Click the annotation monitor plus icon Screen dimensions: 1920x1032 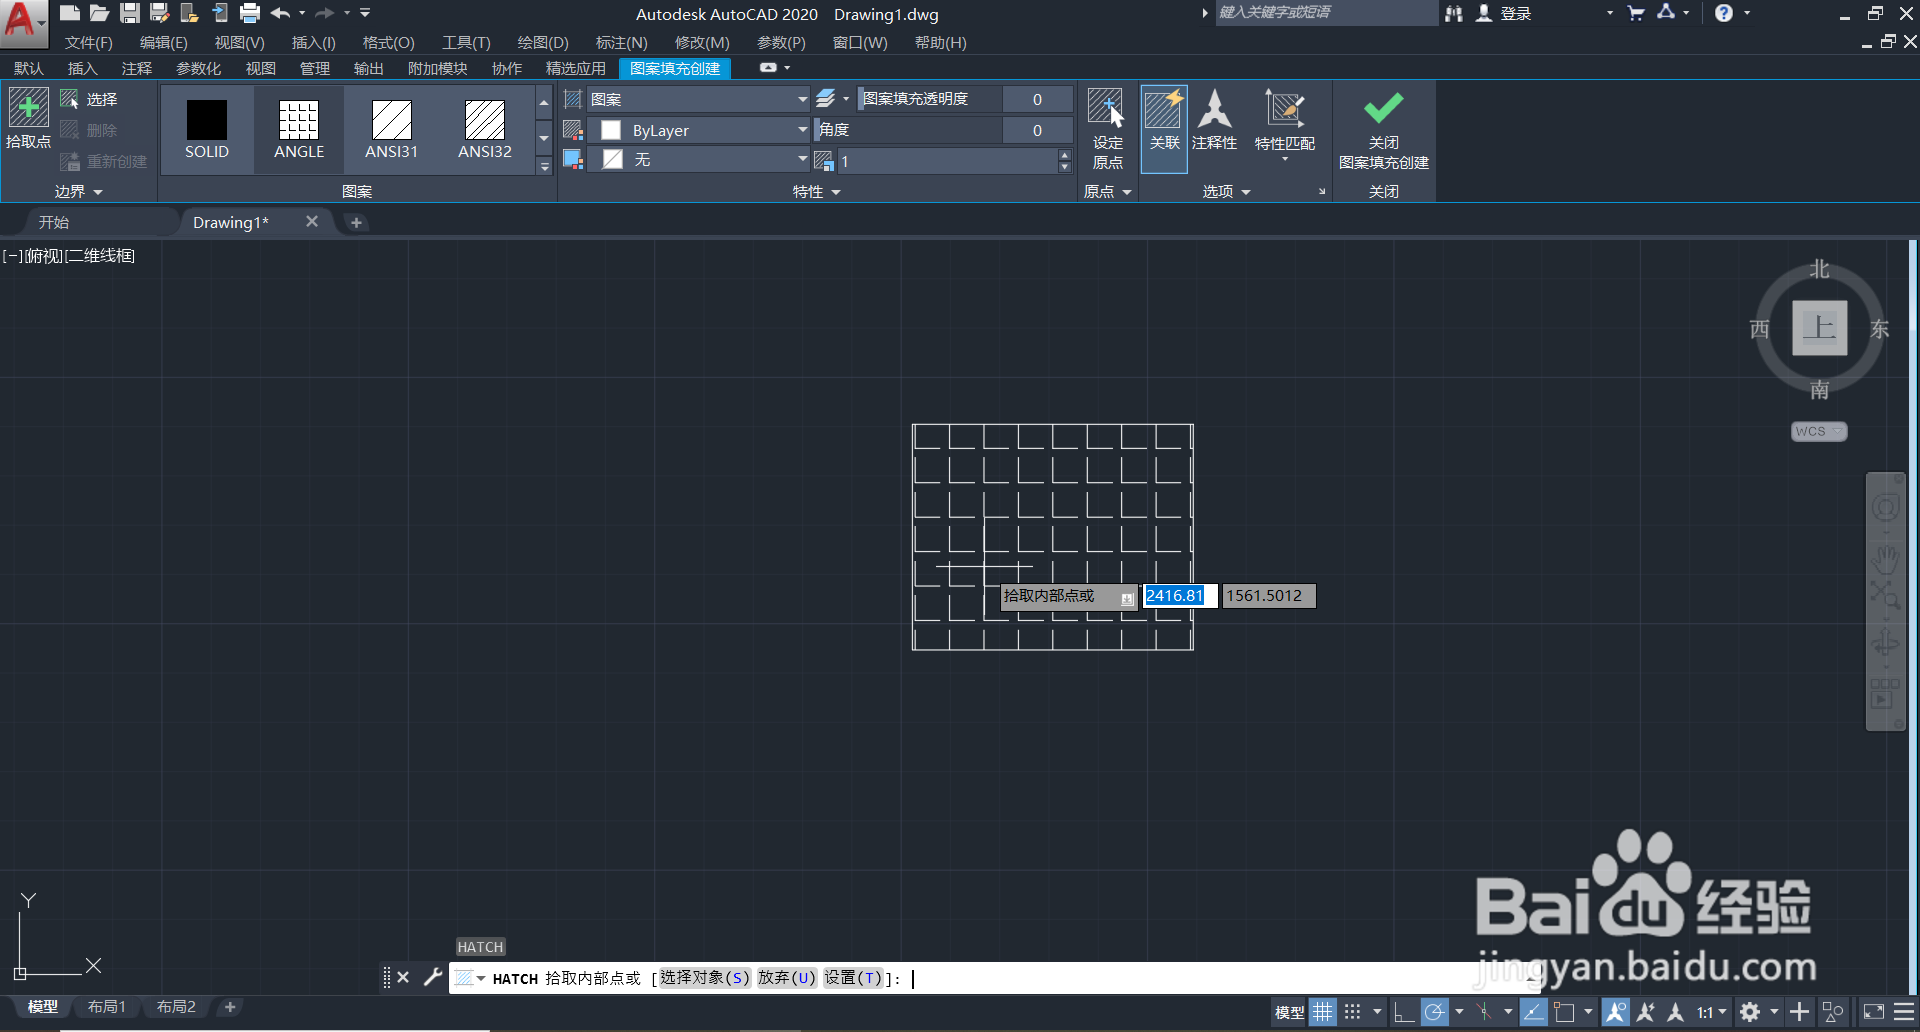pos(1799,1012)
